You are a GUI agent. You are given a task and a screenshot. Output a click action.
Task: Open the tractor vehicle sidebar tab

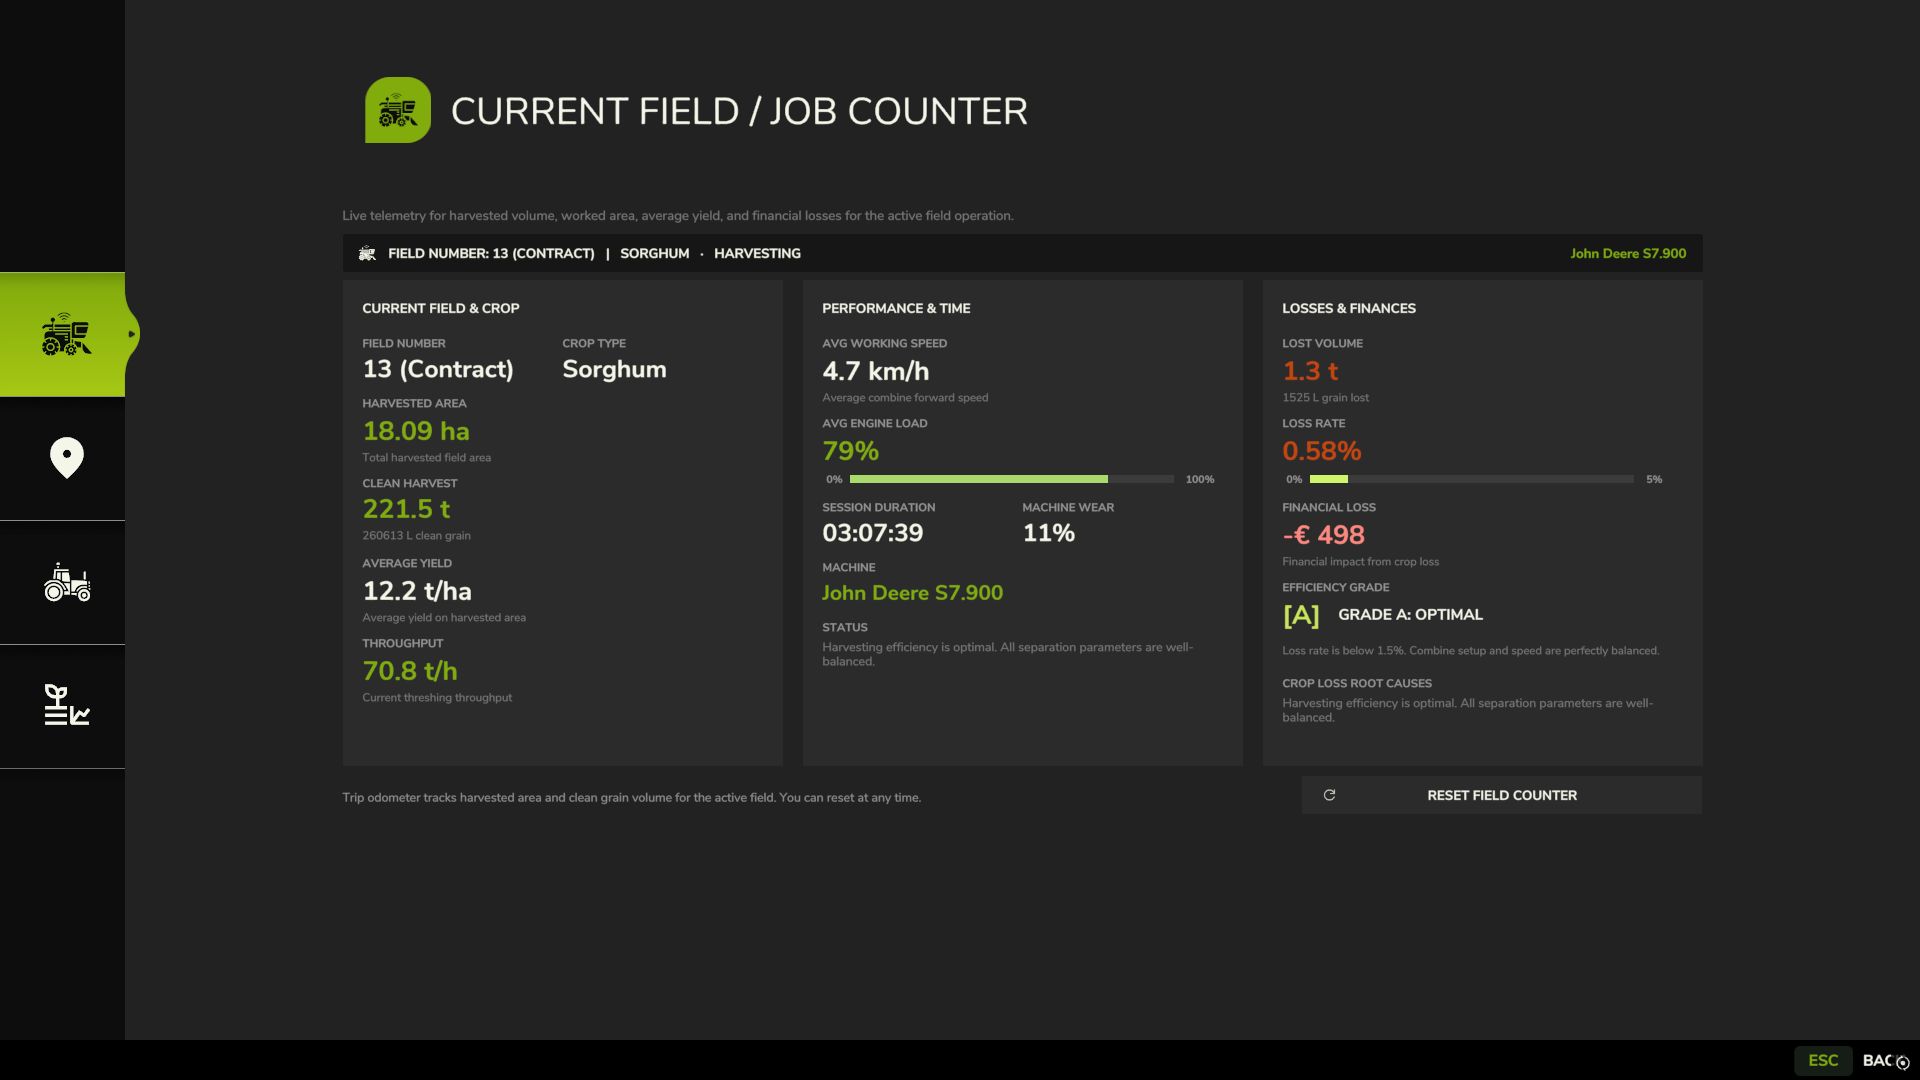[67, 582]
